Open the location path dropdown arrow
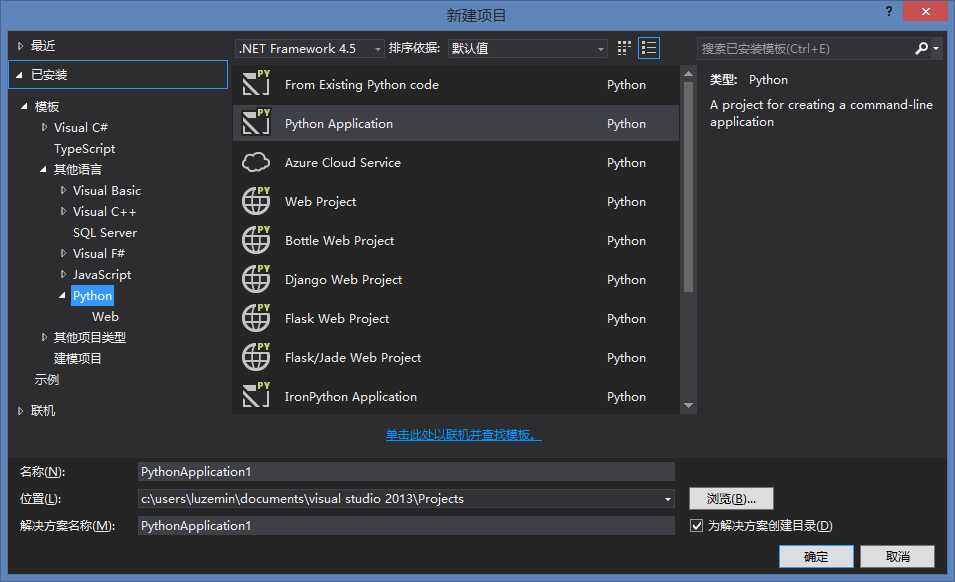This screenshot has width=955, height=582. tap(668, 499)
